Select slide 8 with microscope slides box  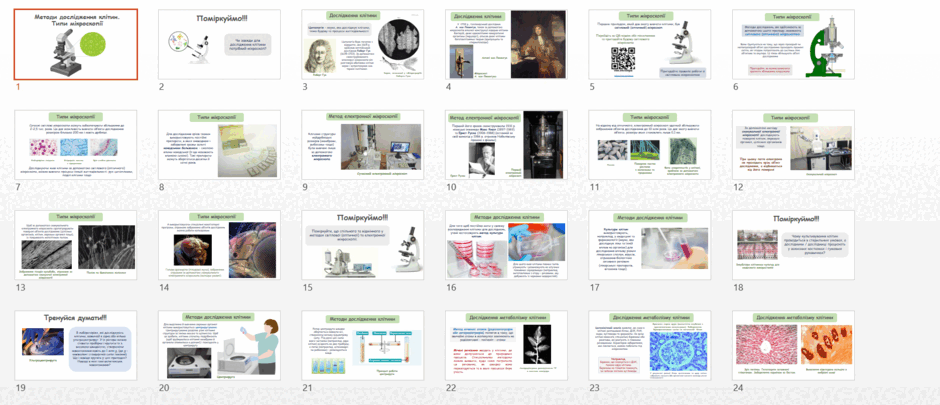(219, 144)
